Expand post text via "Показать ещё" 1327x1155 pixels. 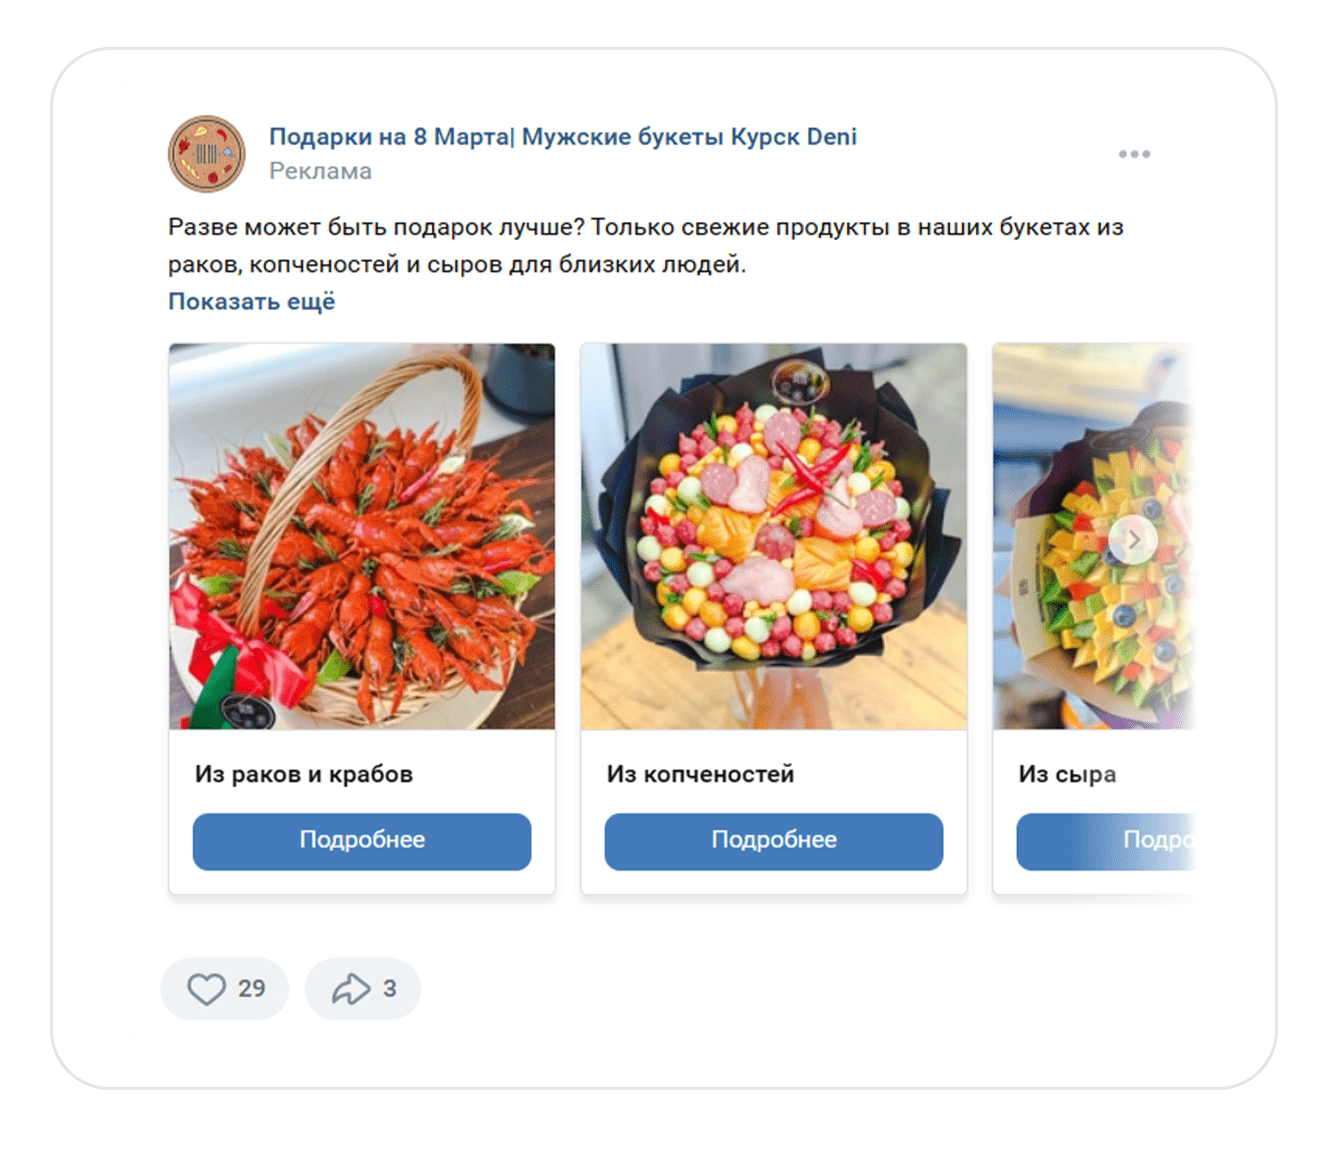click(x=251, y=302)
